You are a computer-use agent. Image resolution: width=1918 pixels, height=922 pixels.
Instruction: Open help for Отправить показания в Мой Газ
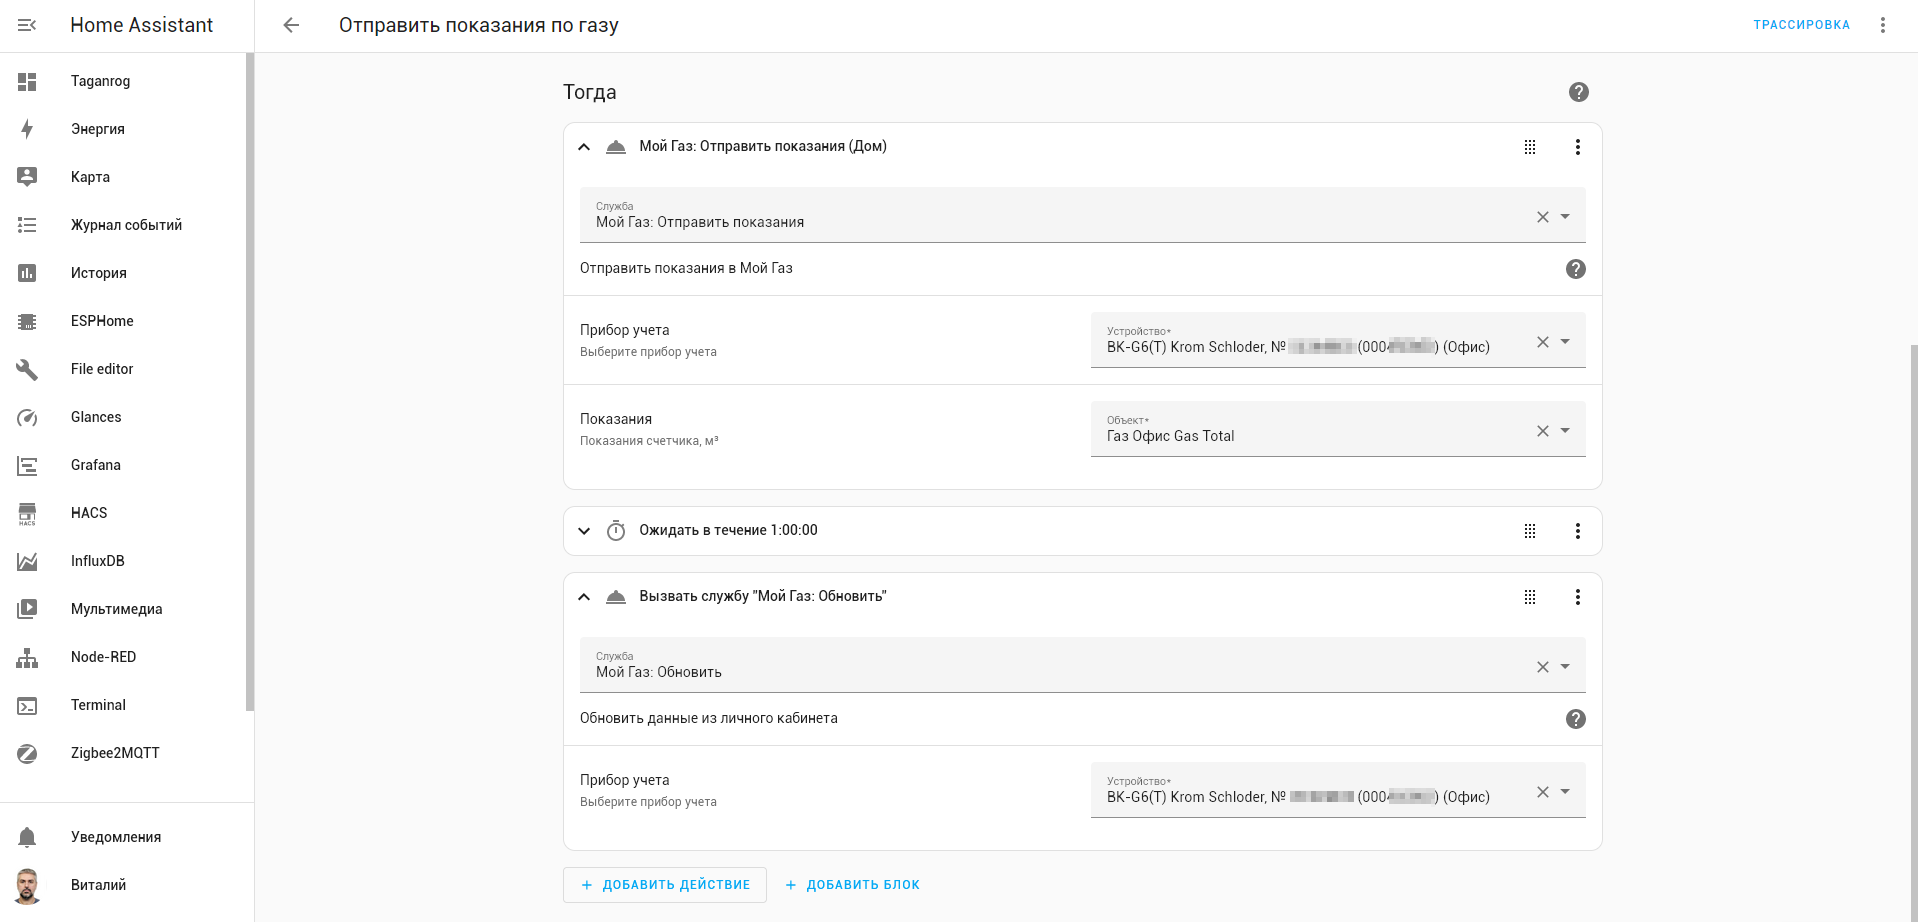click(x=1576, y=269)
